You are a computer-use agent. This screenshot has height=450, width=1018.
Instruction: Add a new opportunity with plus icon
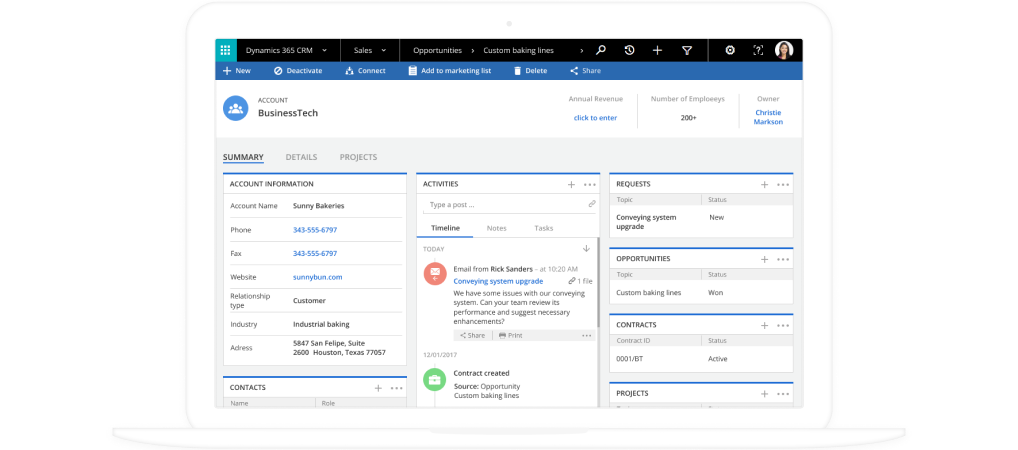pyautogui.click(x=765, y=259)
